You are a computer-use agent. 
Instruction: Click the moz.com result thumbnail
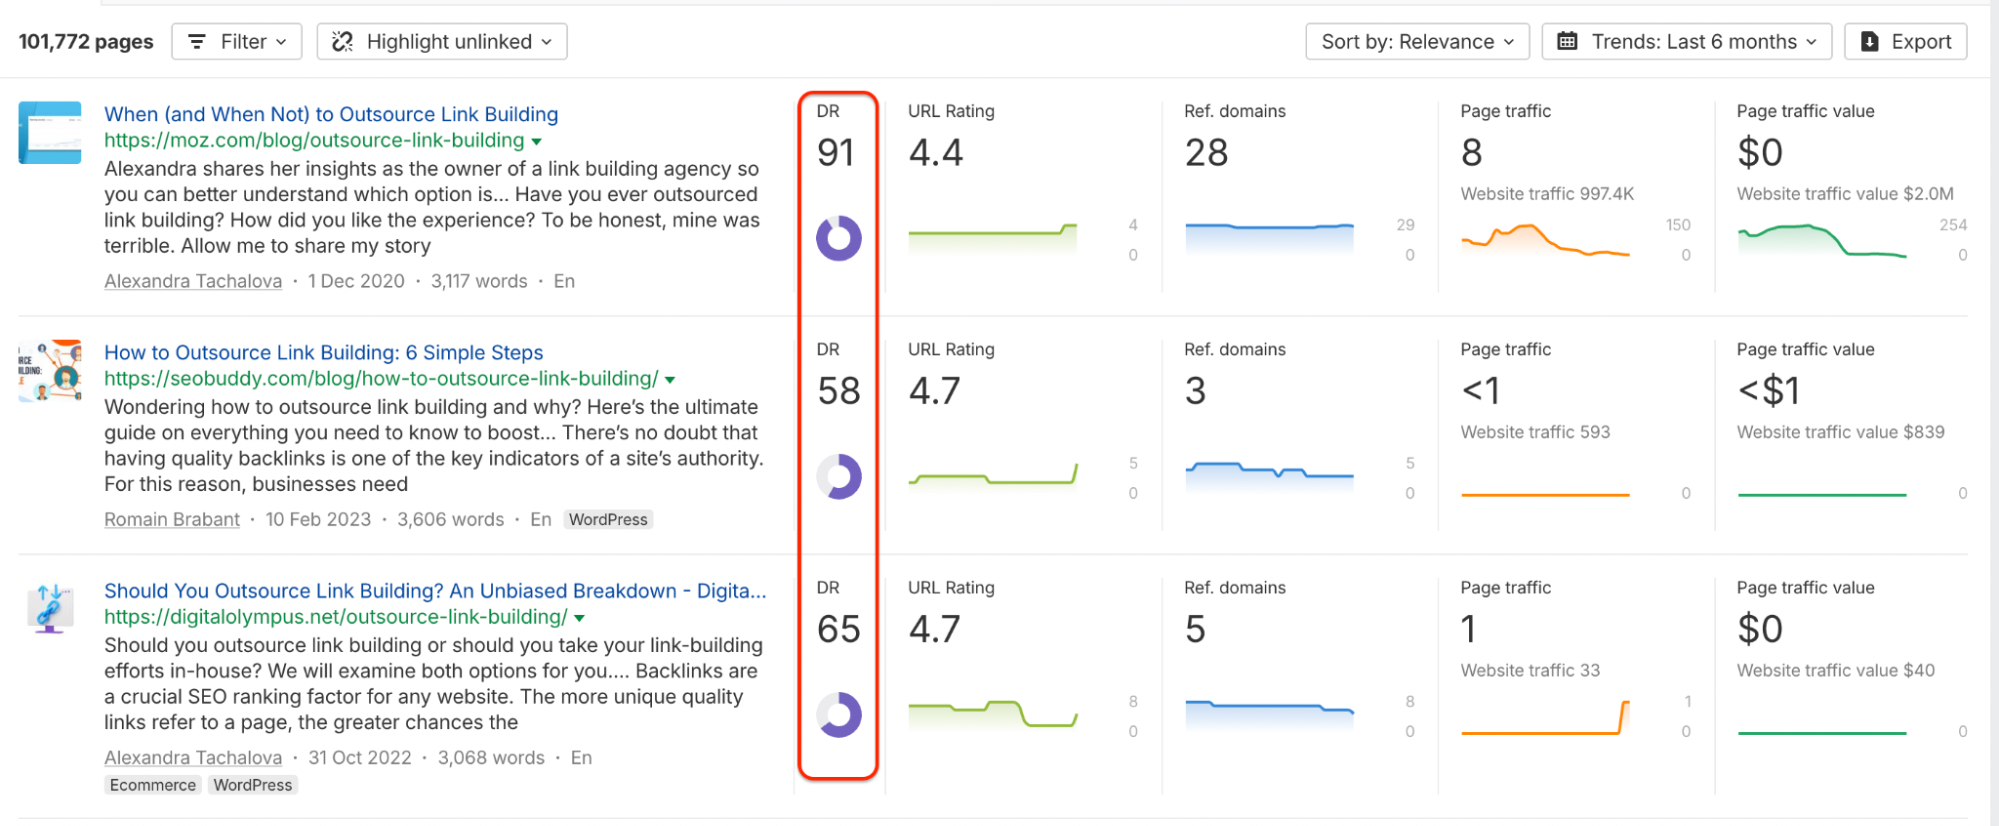50,132
